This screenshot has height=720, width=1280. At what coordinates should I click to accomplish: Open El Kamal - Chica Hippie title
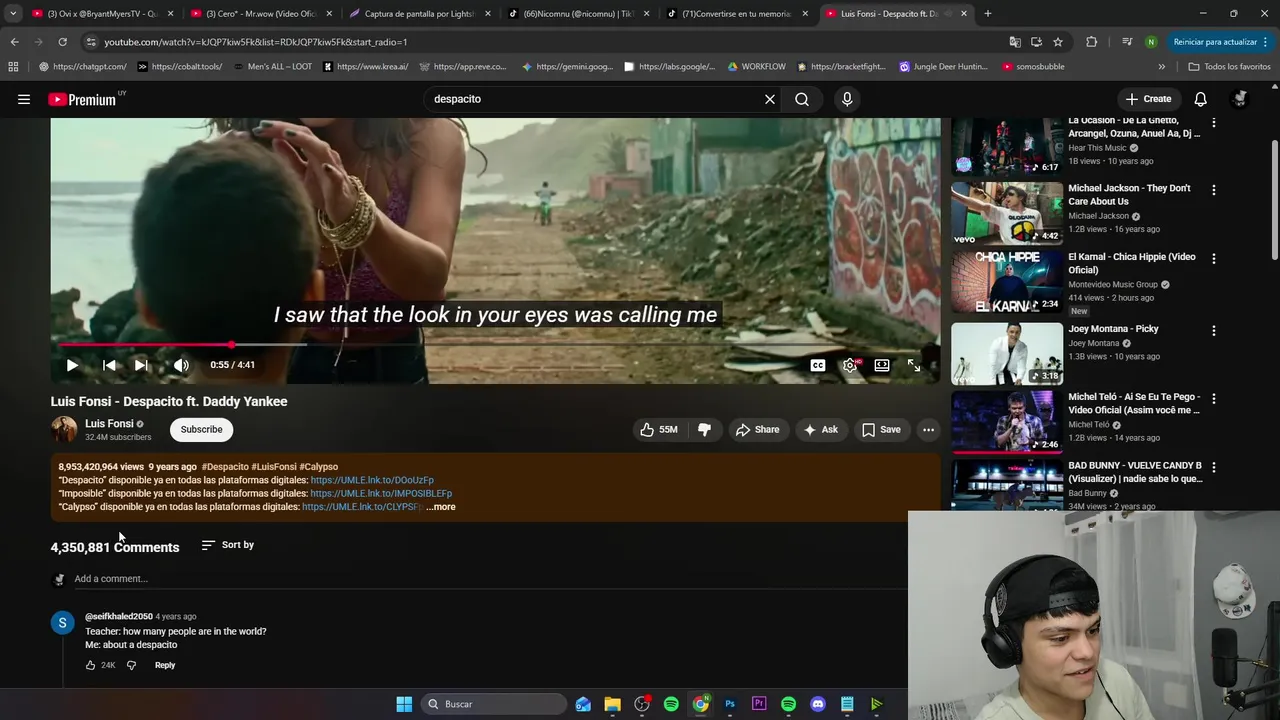[1131, 263]
